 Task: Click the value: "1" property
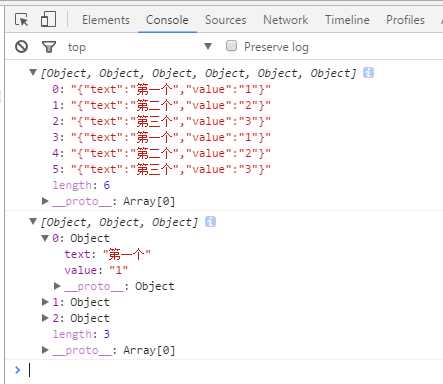(x=96, y=270)
